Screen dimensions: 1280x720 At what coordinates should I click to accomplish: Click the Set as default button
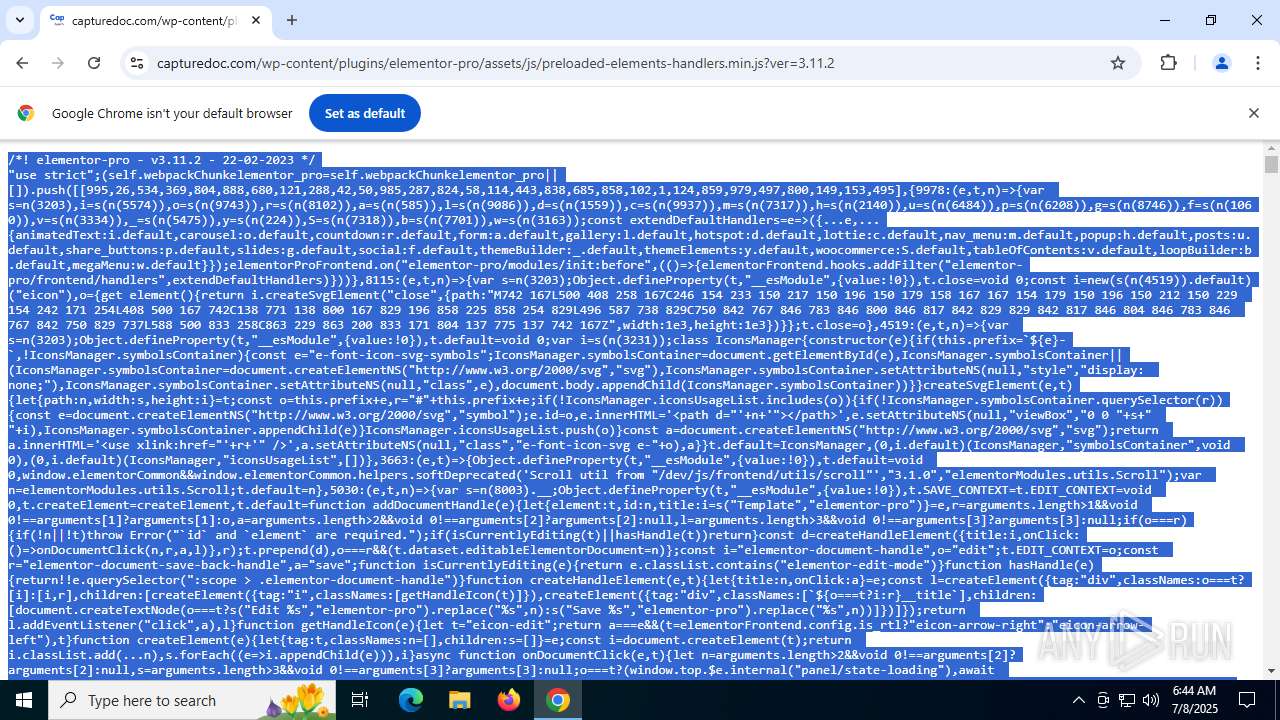pyautogui.click(x=365, y=113)
